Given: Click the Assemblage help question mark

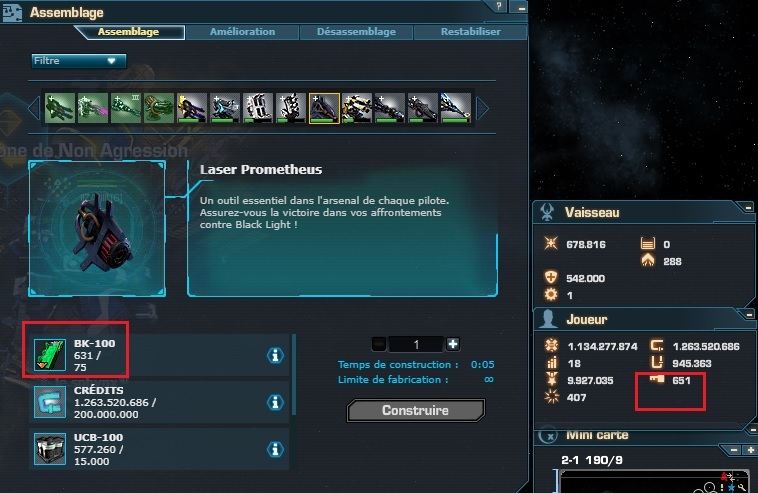Looking at the screenshot, I should pyautogui.click(x=499, y=6).
